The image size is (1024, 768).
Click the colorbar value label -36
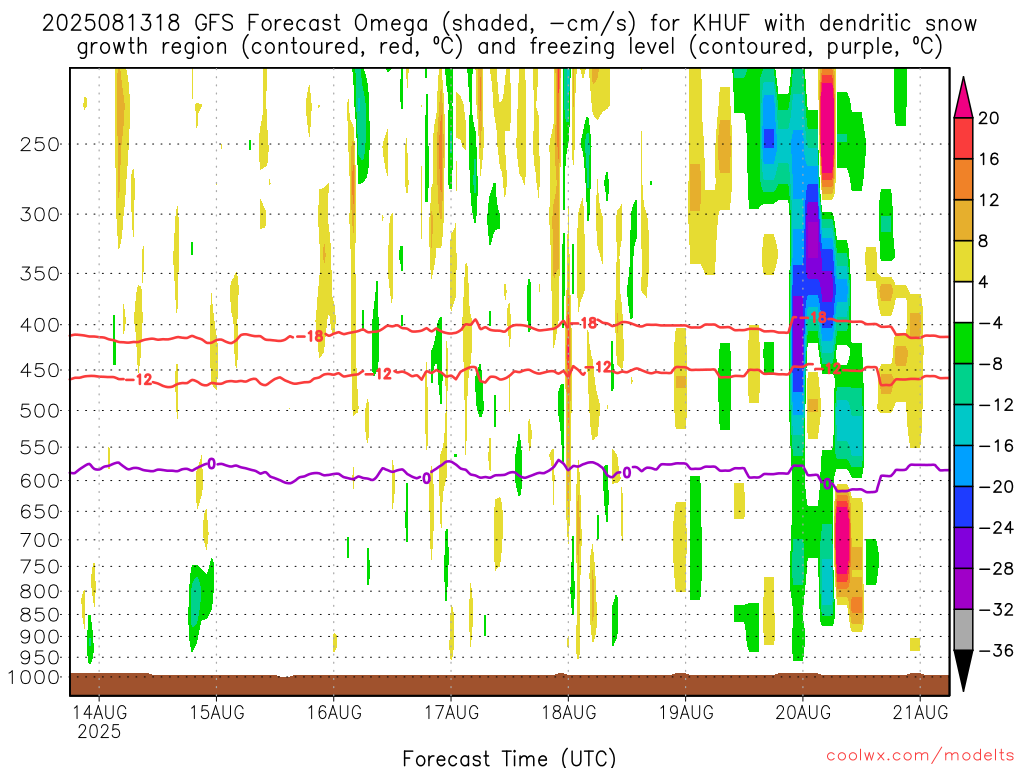pyautogui.click(x=996, y=650)
